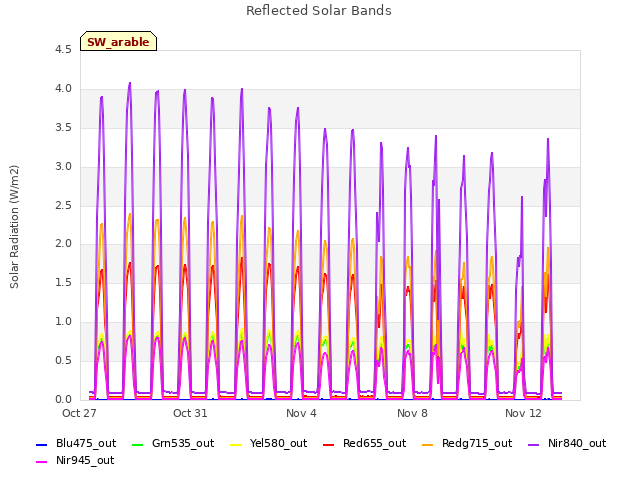Image resolution: width=640 pixels, height=480 pixels.
Task: Click the magenta Nir945_out legend swatch
Action: tap(42, 462)
